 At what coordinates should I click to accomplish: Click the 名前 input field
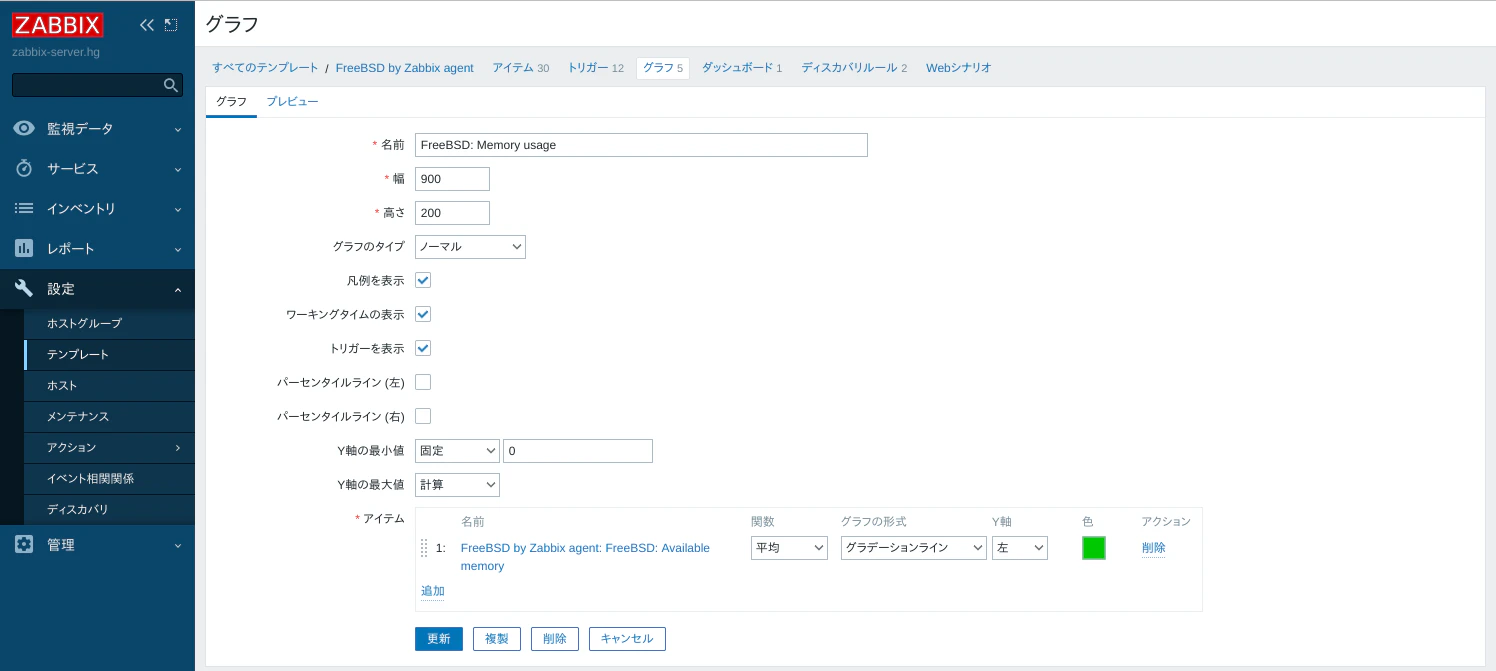point(641,145)
